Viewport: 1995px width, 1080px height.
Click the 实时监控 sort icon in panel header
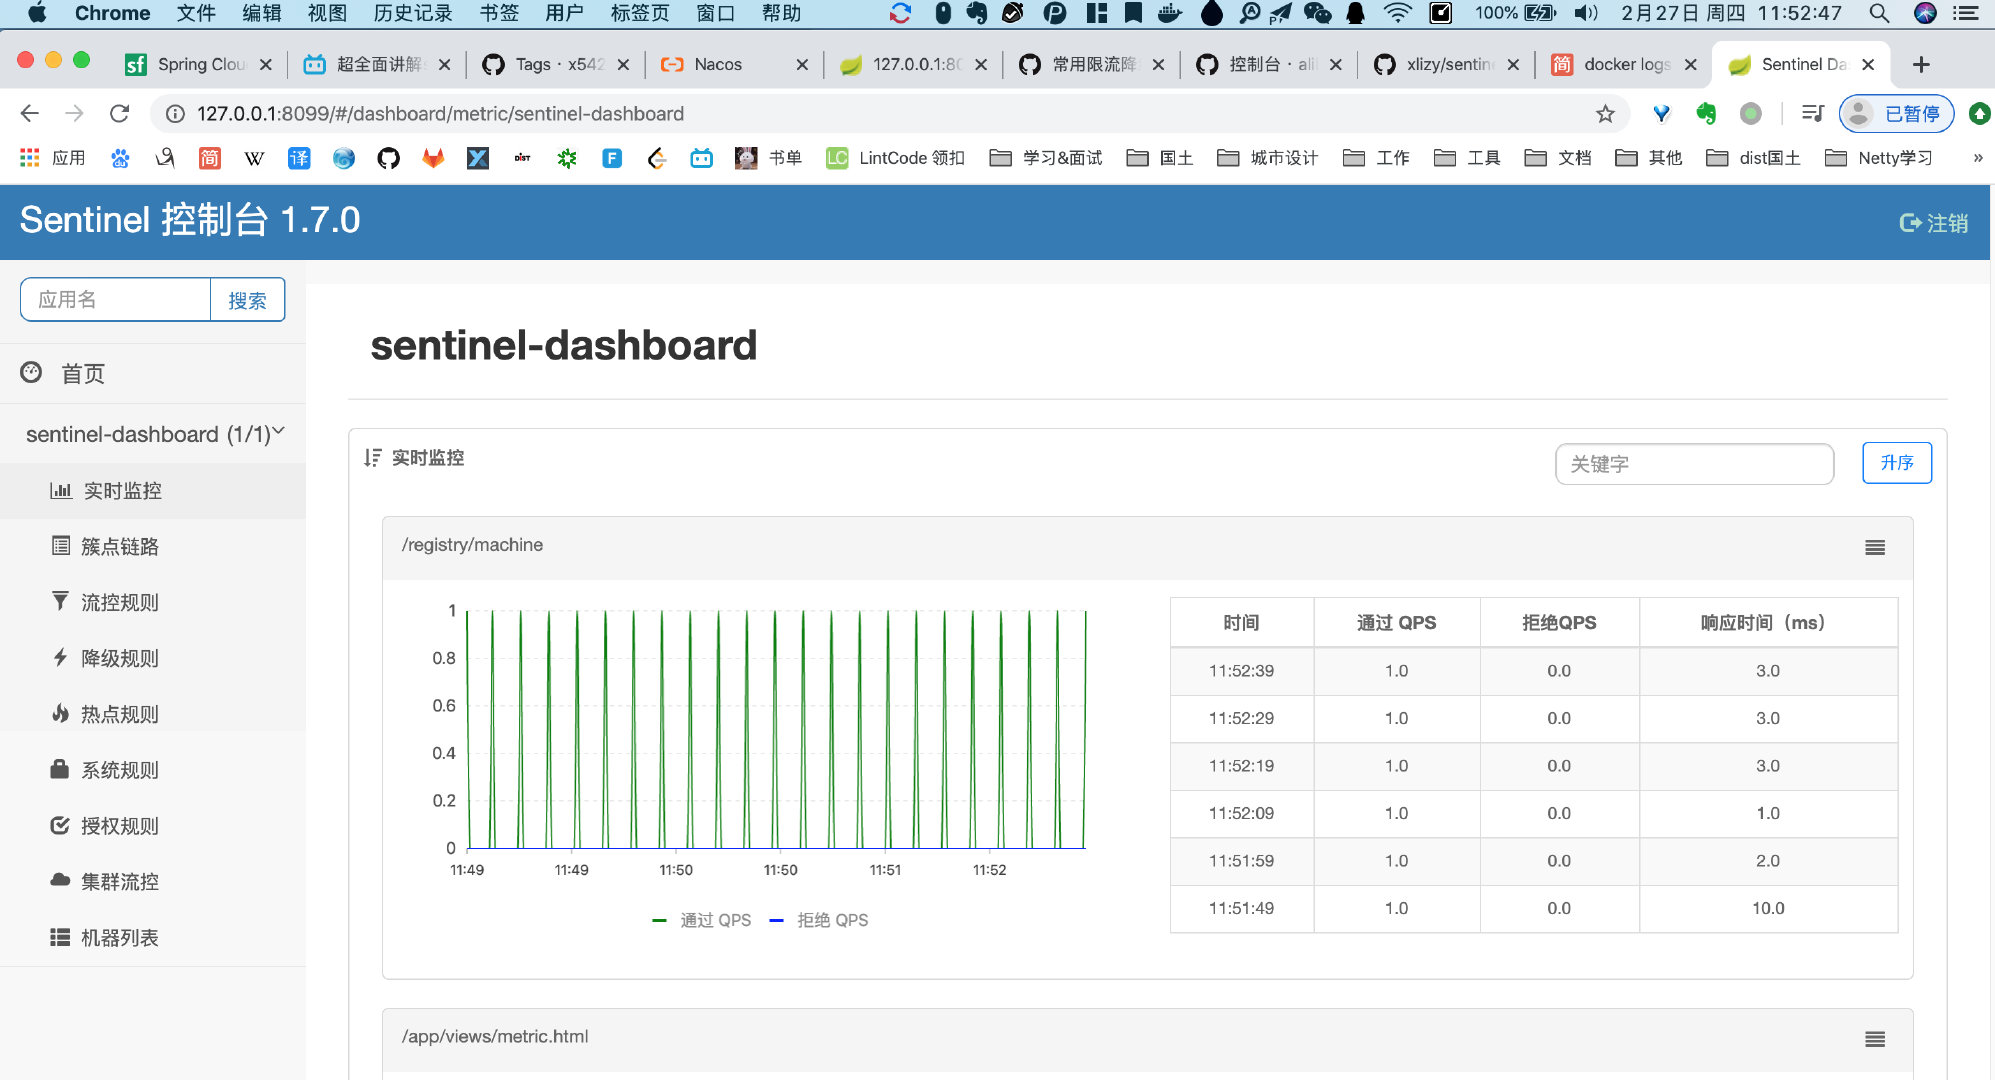tap(373, 458)
